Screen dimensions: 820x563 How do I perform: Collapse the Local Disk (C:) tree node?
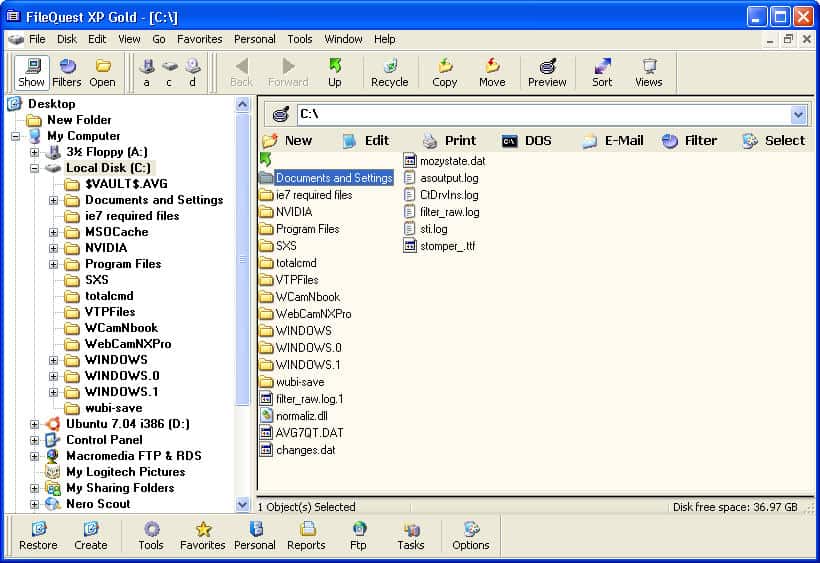click(x=35, y=168)
